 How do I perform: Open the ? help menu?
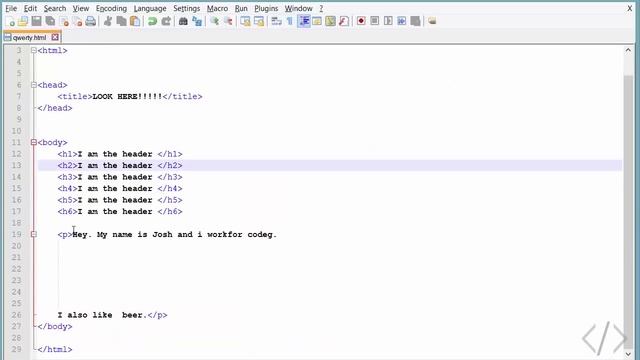click(x=321, y=8)
